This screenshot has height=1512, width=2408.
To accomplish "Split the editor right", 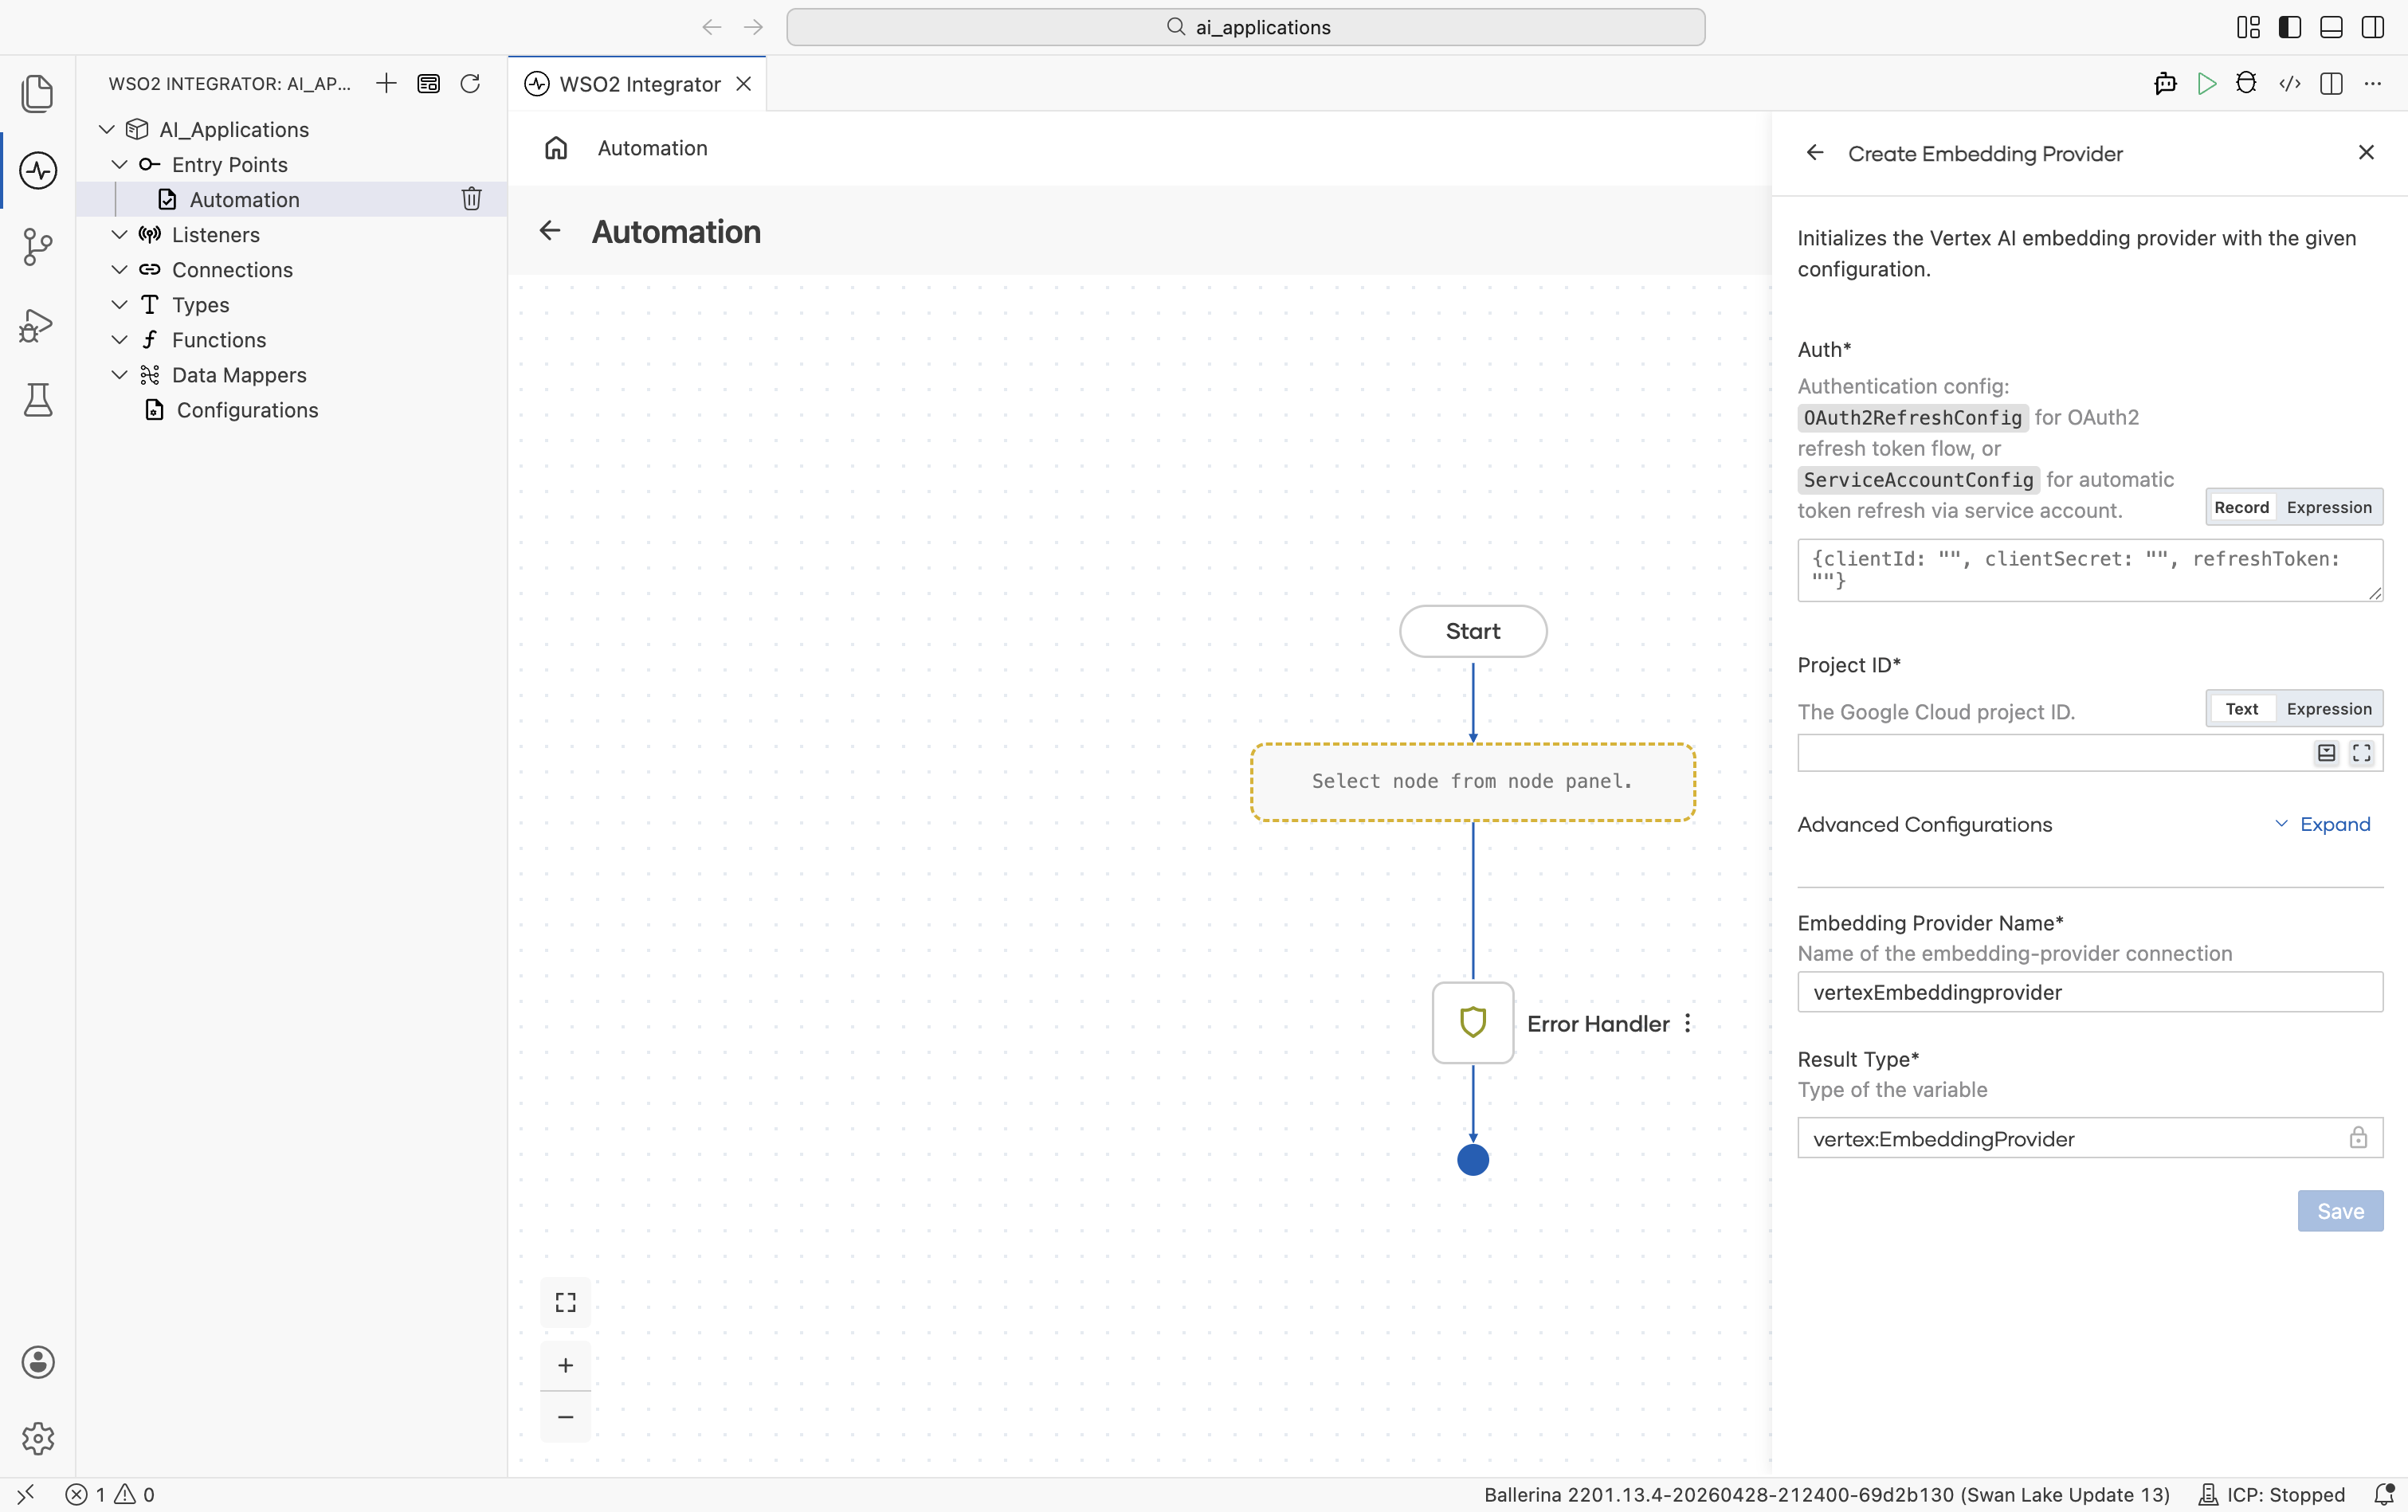I will click(x=2331, y=83).
